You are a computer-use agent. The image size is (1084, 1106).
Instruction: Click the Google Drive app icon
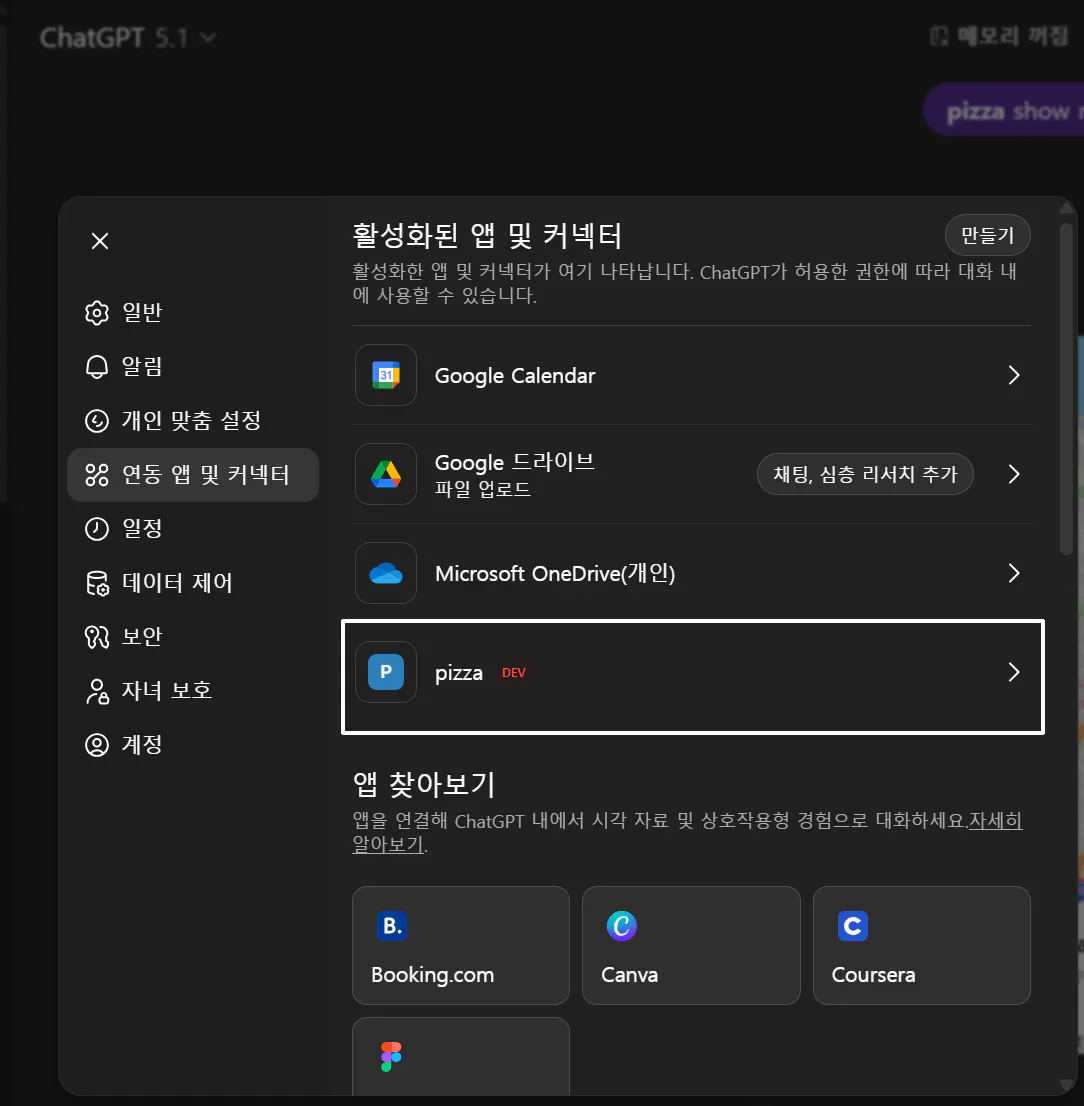(386, 474)
